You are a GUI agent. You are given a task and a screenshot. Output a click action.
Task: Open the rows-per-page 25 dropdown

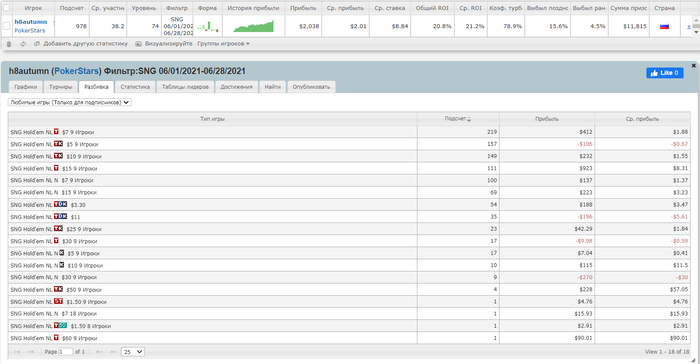point(133,352)
